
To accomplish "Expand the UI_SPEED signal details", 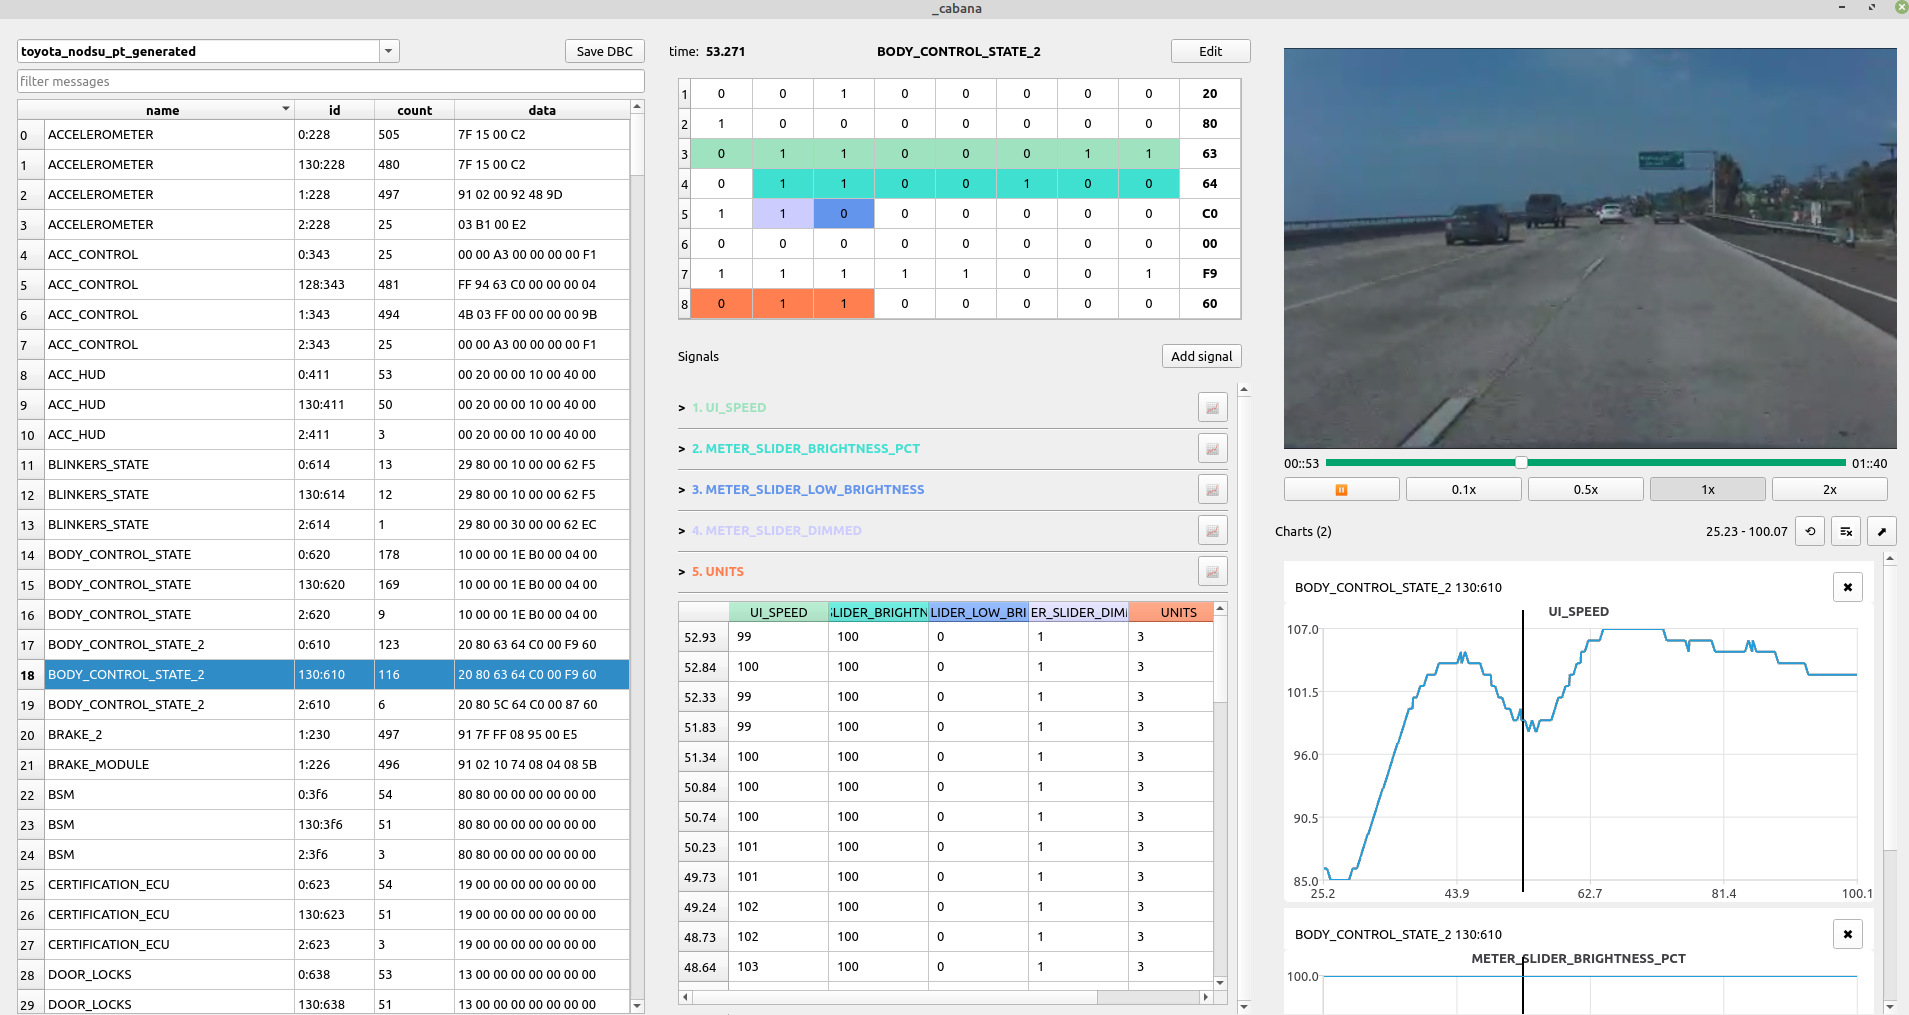I will (680, 407).
